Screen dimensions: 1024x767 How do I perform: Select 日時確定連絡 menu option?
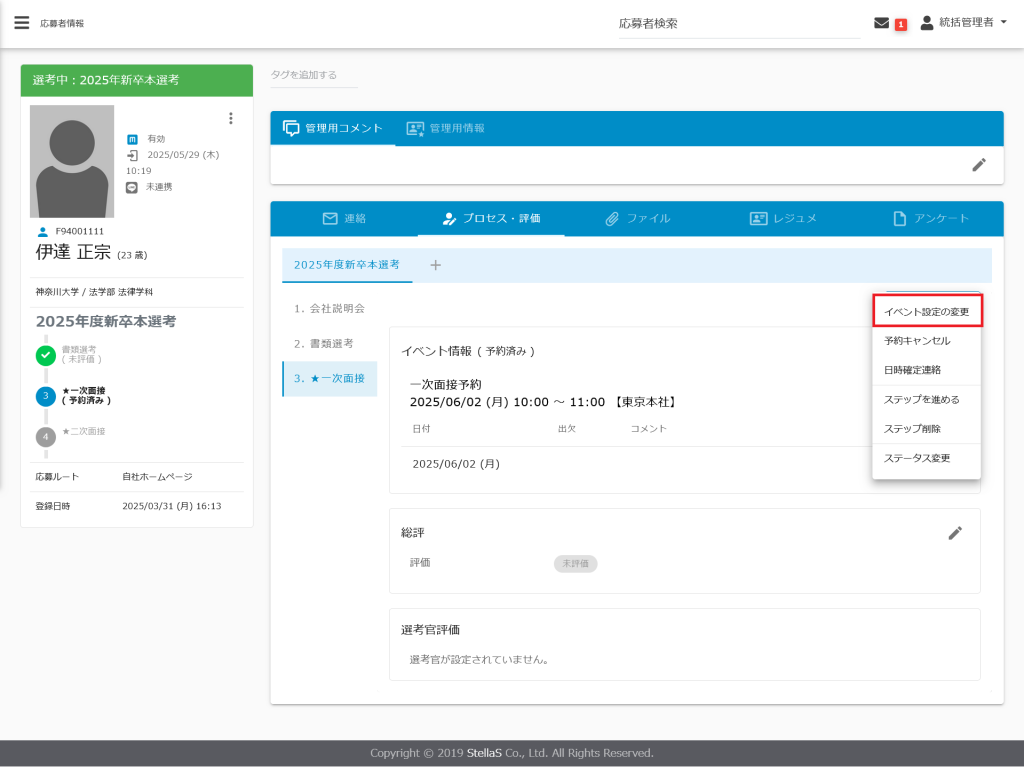tap(912, 370)
